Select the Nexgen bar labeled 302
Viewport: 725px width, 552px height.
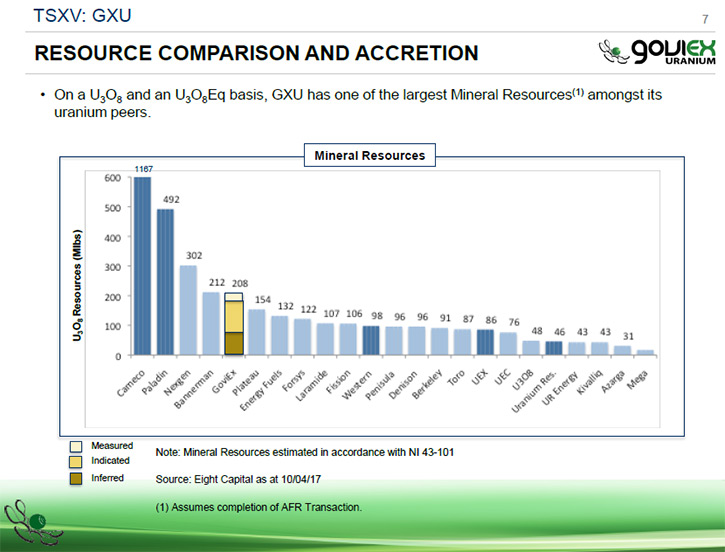(x=188, y=310)
